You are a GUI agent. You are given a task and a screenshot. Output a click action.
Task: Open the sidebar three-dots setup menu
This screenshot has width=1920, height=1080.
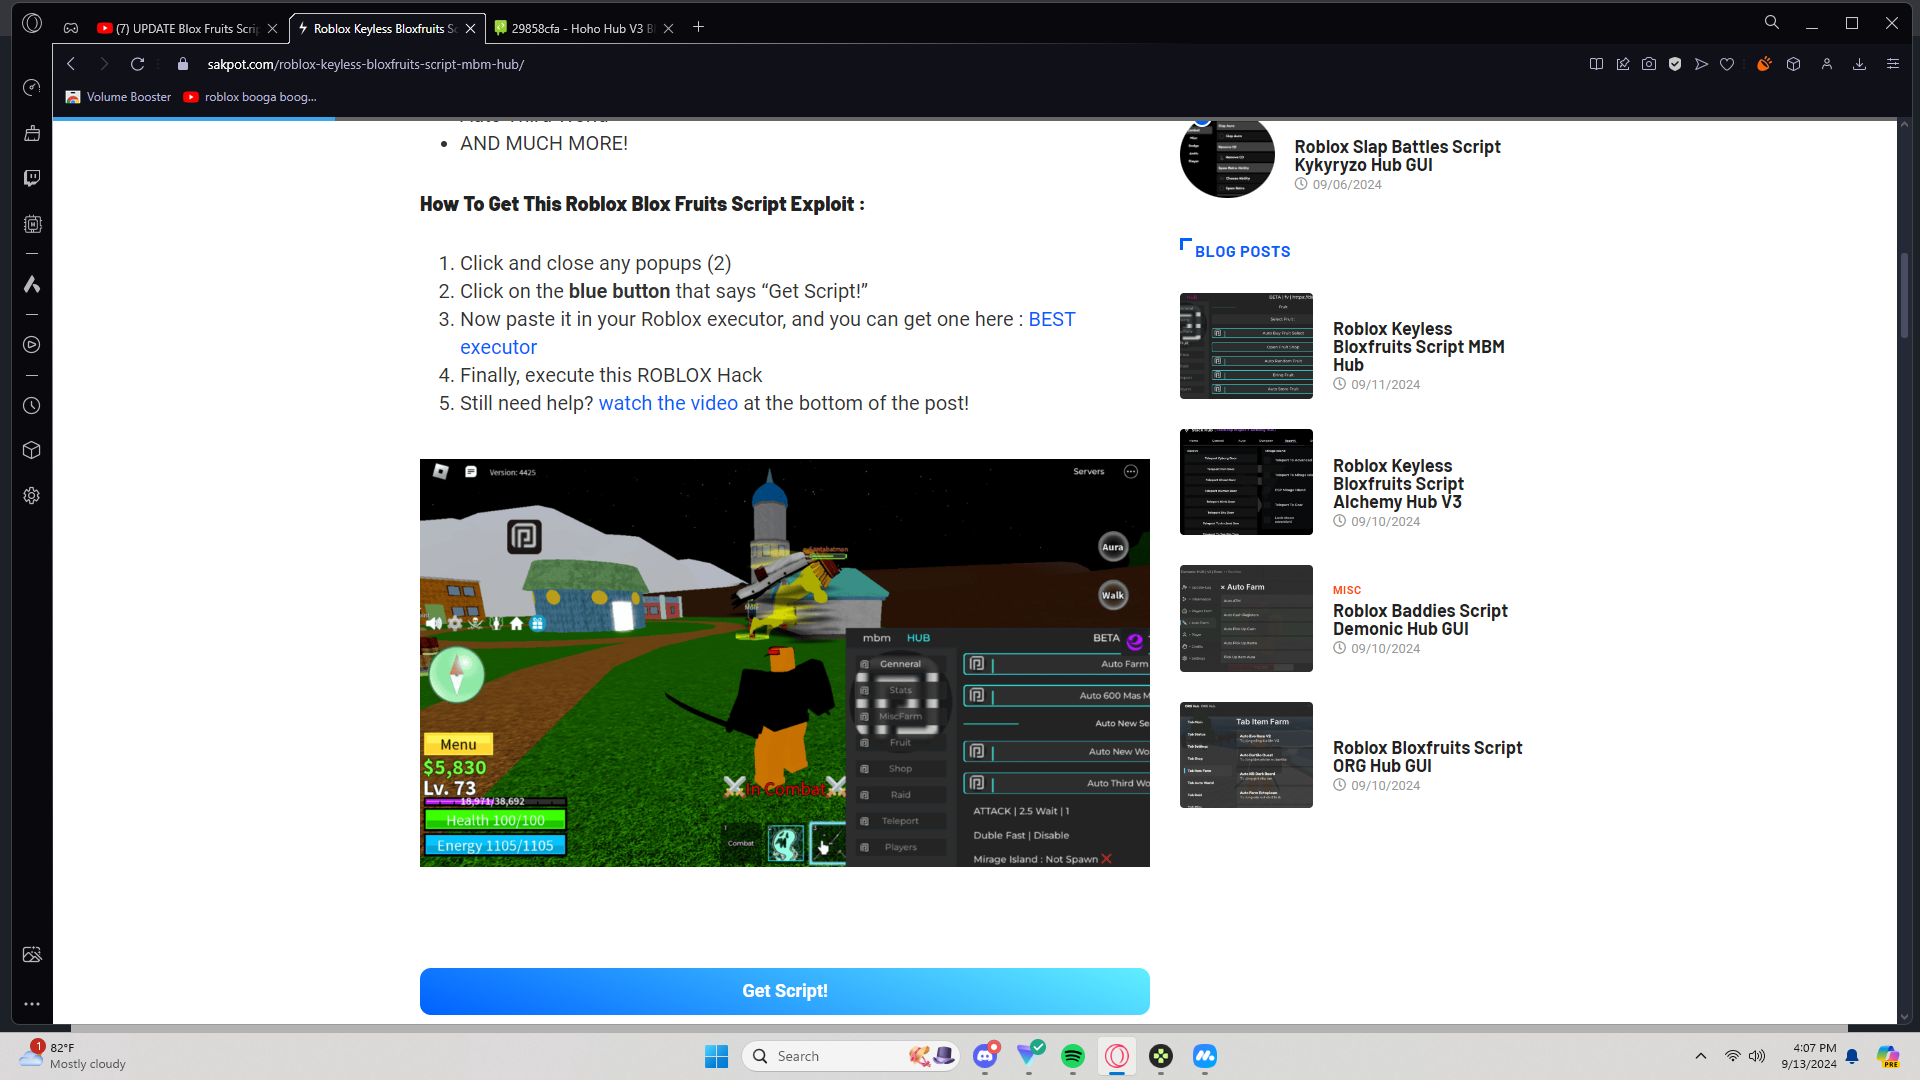pos(32,1004)
